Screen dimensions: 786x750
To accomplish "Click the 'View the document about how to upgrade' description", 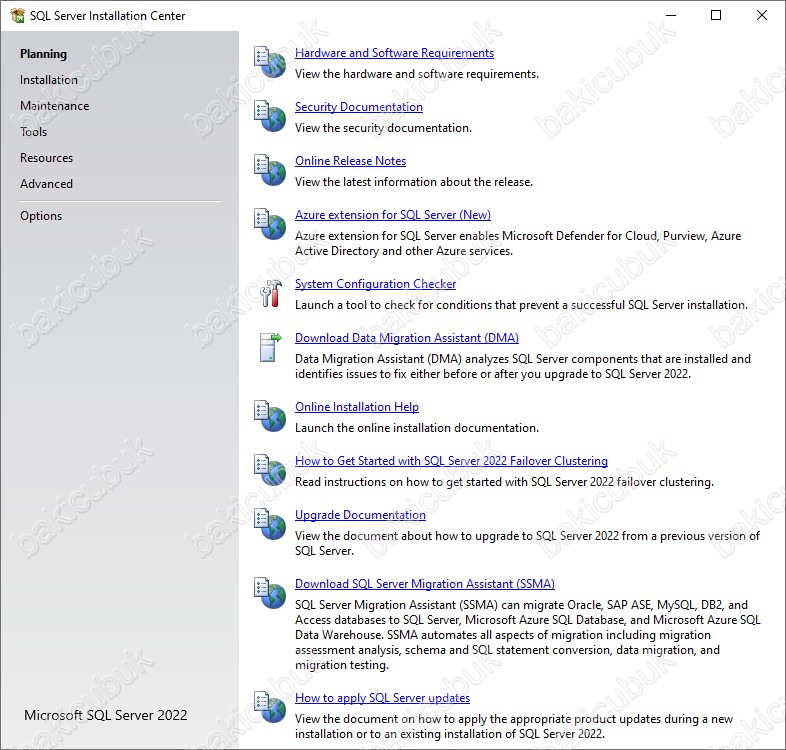I will (527, 543).
